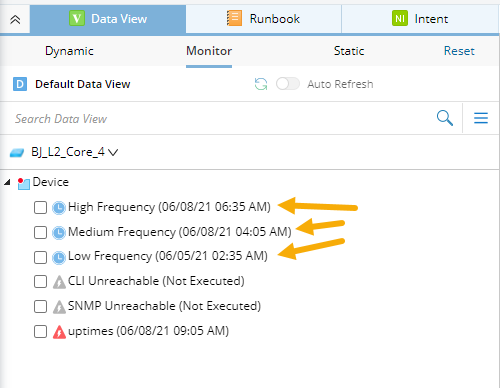Select the Dynamic sub-tab
The image size is (500, 388).
69,51
